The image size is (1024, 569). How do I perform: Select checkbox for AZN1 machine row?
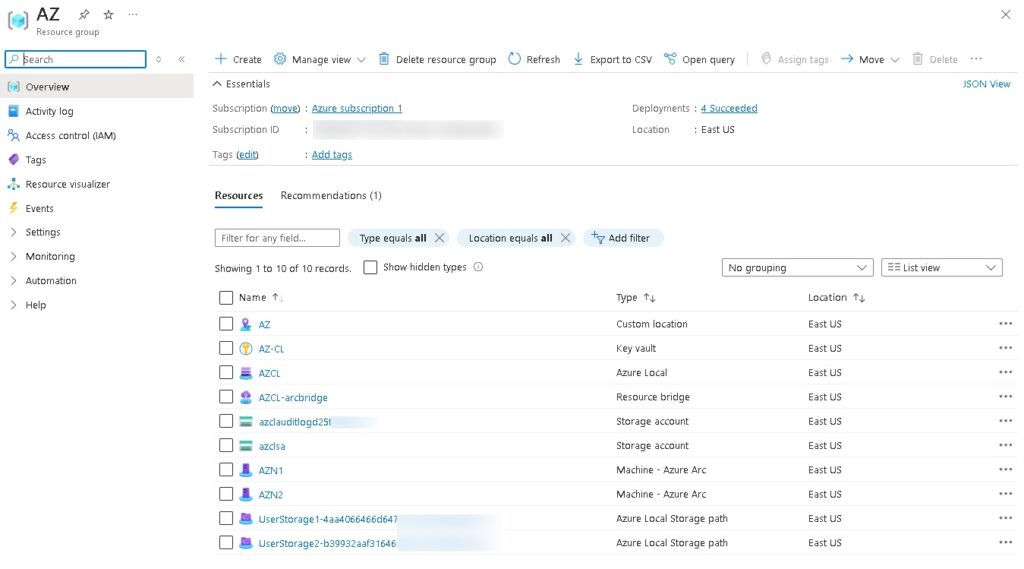point(226,470)
